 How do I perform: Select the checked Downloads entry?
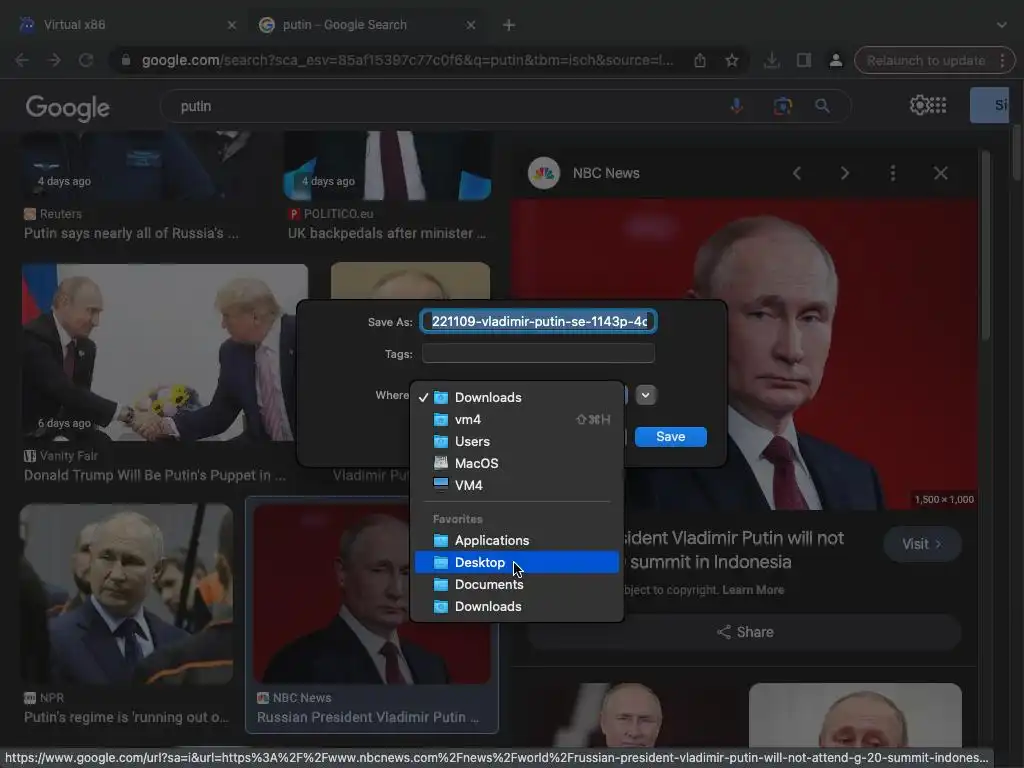click(x=516, y=397)
